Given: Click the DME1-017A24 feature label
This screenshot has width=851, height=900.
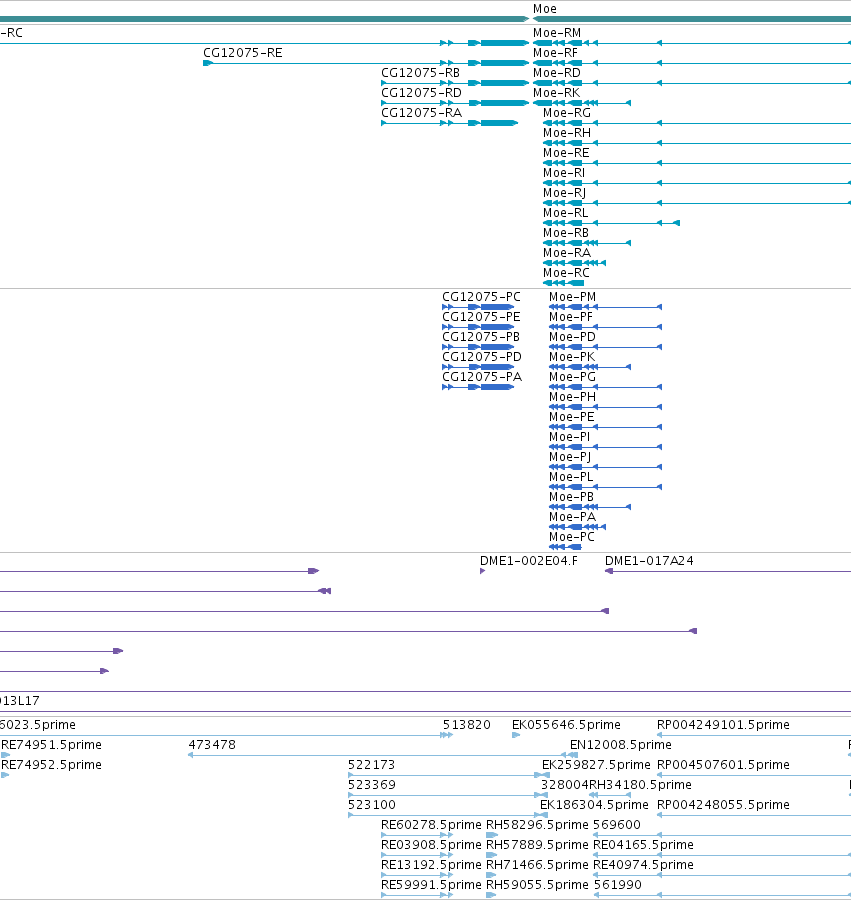Looking at the screenshot, I should tap(649, 561).
